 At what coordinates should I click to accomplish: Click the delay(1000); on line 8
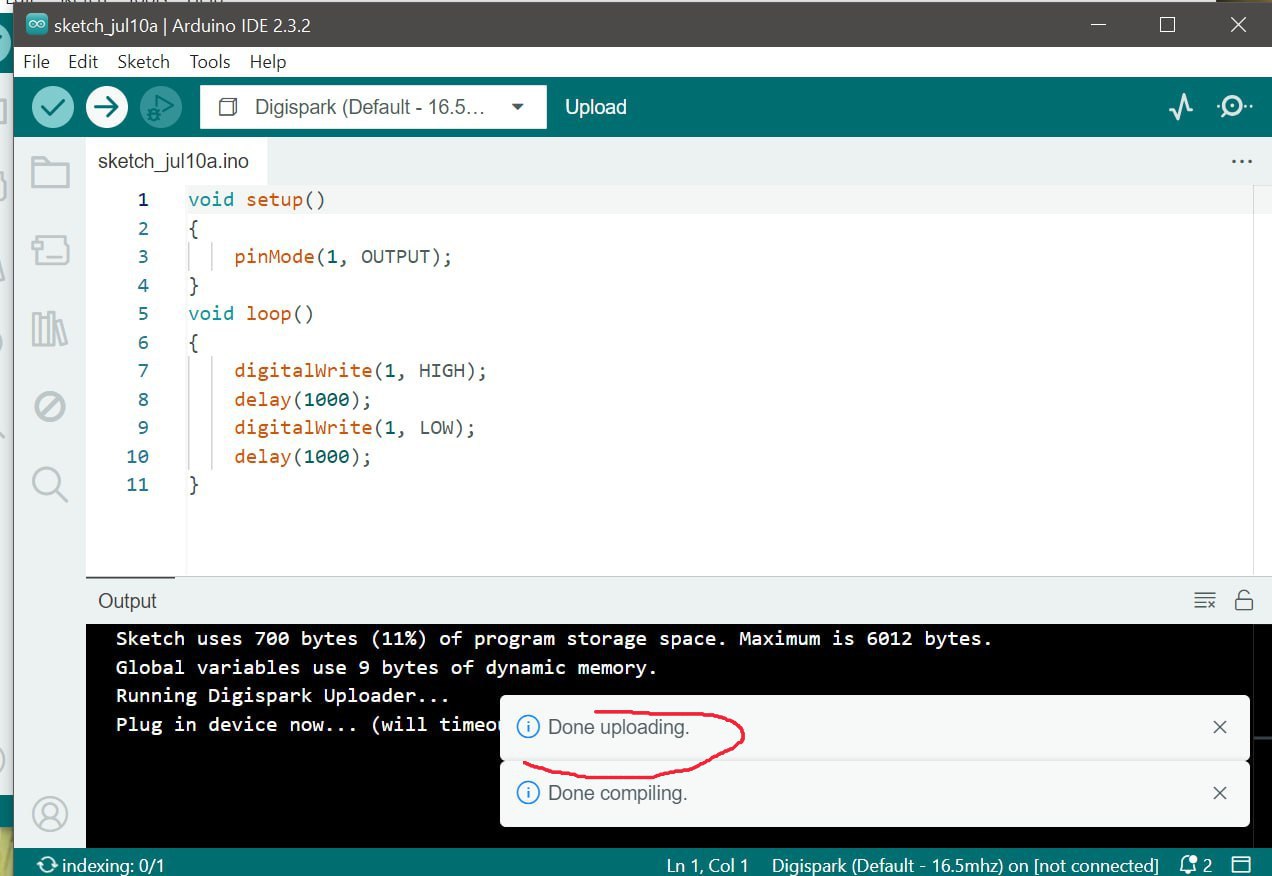point(303,400)
